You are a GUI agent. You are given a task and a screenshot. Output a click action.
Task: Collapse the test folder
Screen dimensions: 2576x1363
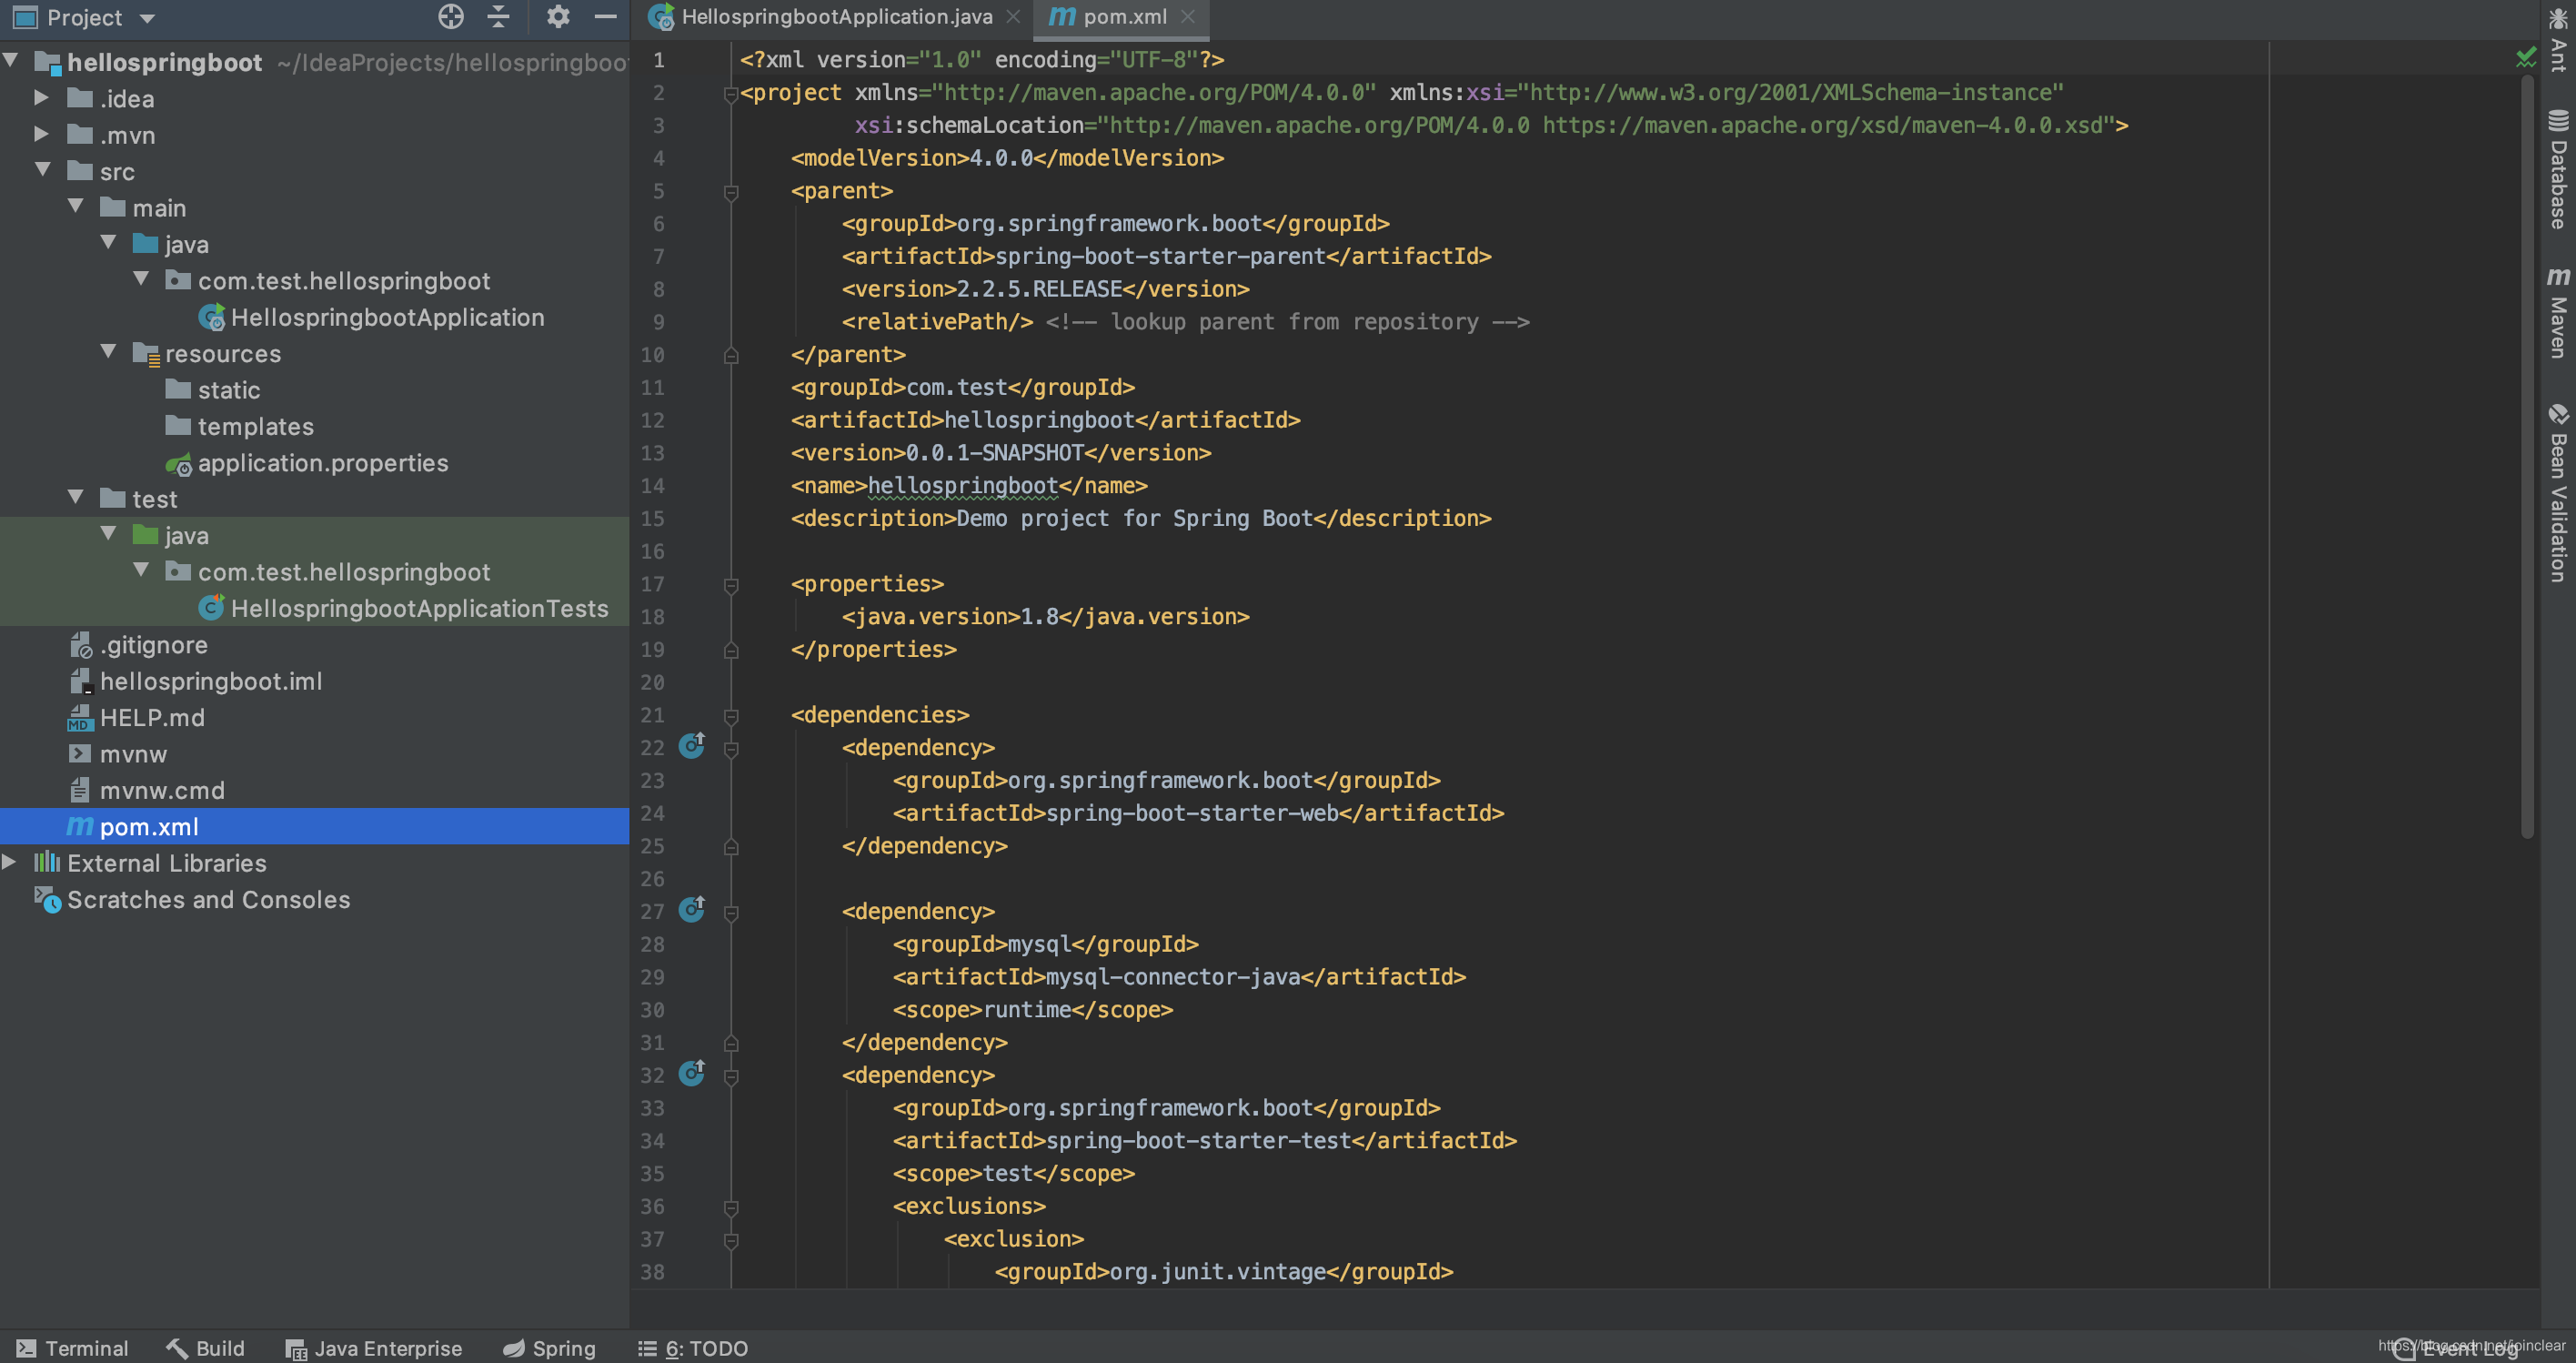76,497
